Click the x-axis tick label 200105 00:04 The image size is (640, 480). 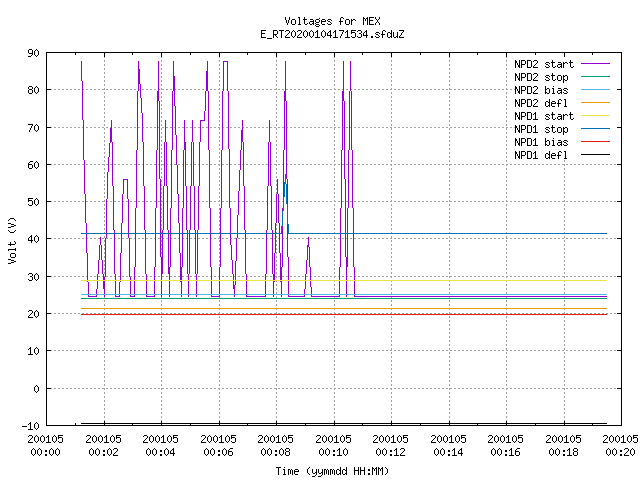(161, 446)
